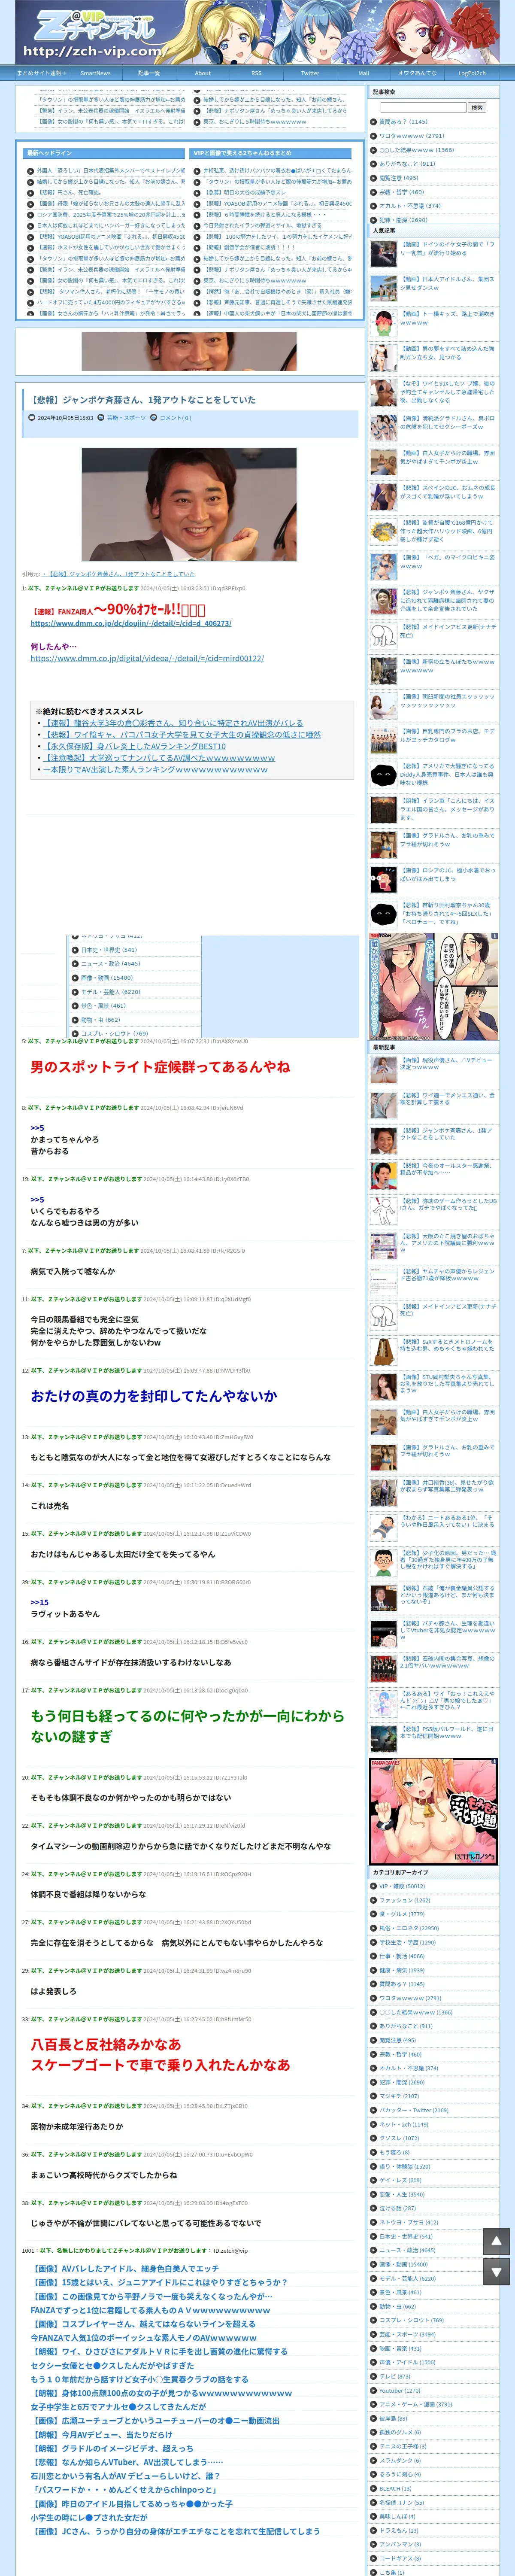Open the article title ジャンポケ斉藤さん、1発アウトなことをしていた
This screenshot has height=2576, width=515.
click(143, 400)
